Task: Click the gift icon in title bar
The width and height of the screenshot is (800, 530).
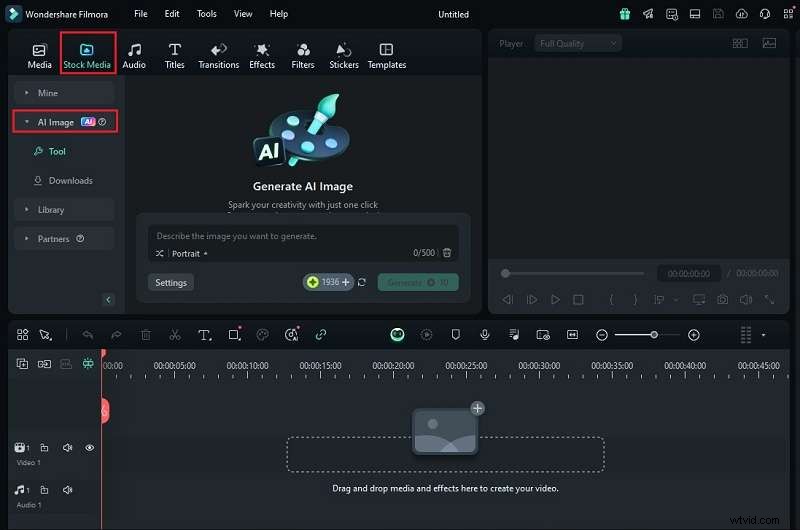Action: [x=625, y=14]
